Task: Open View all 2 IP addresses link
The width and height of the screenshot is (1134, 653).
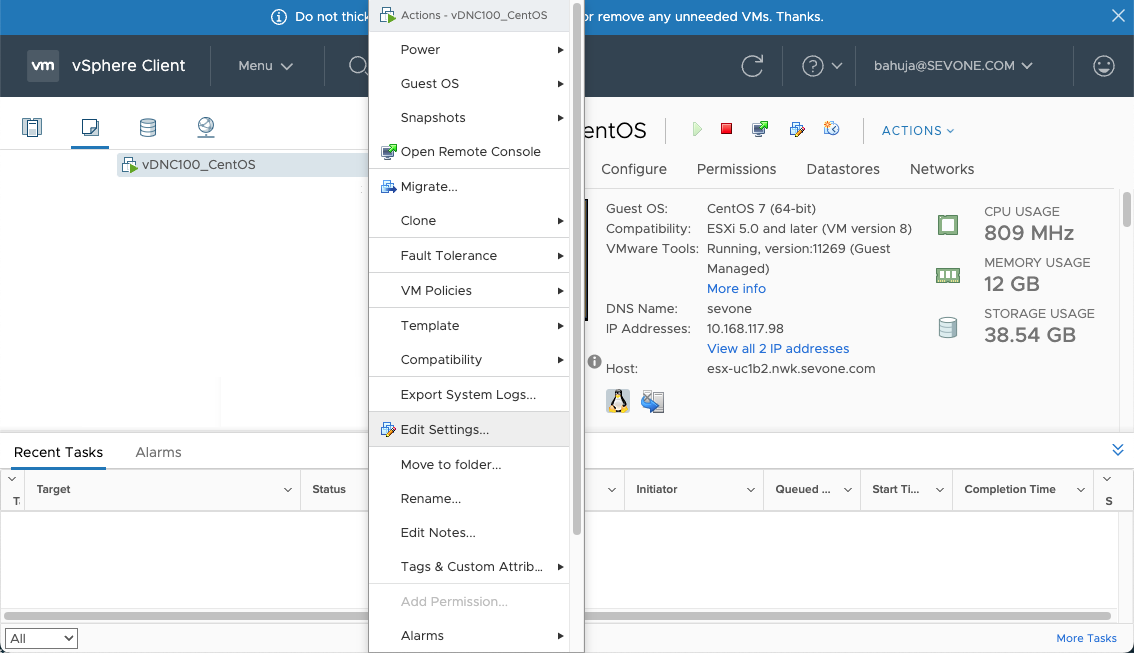Action: 778,349
